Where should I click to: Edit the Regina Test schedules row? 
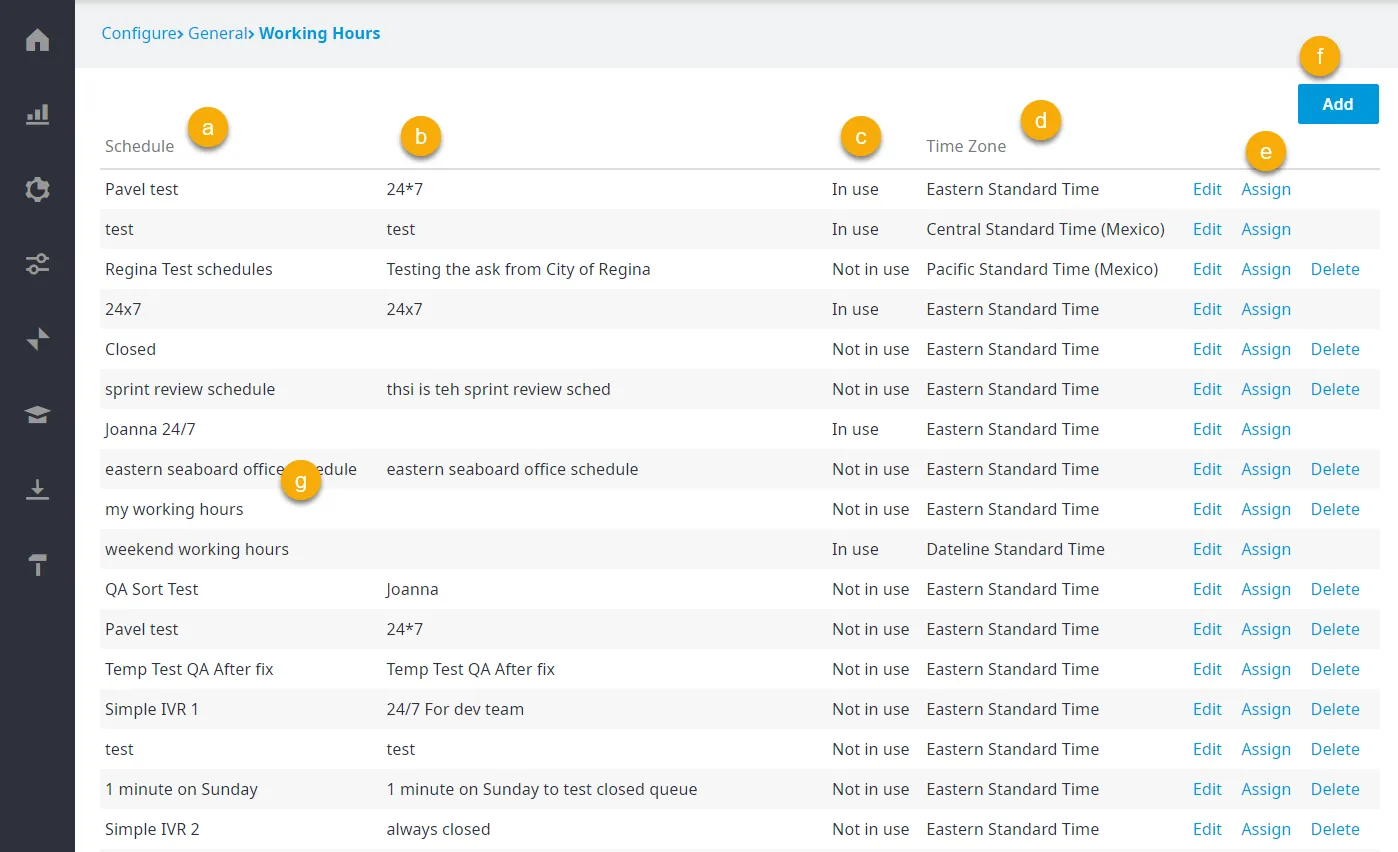(1207, 269)
